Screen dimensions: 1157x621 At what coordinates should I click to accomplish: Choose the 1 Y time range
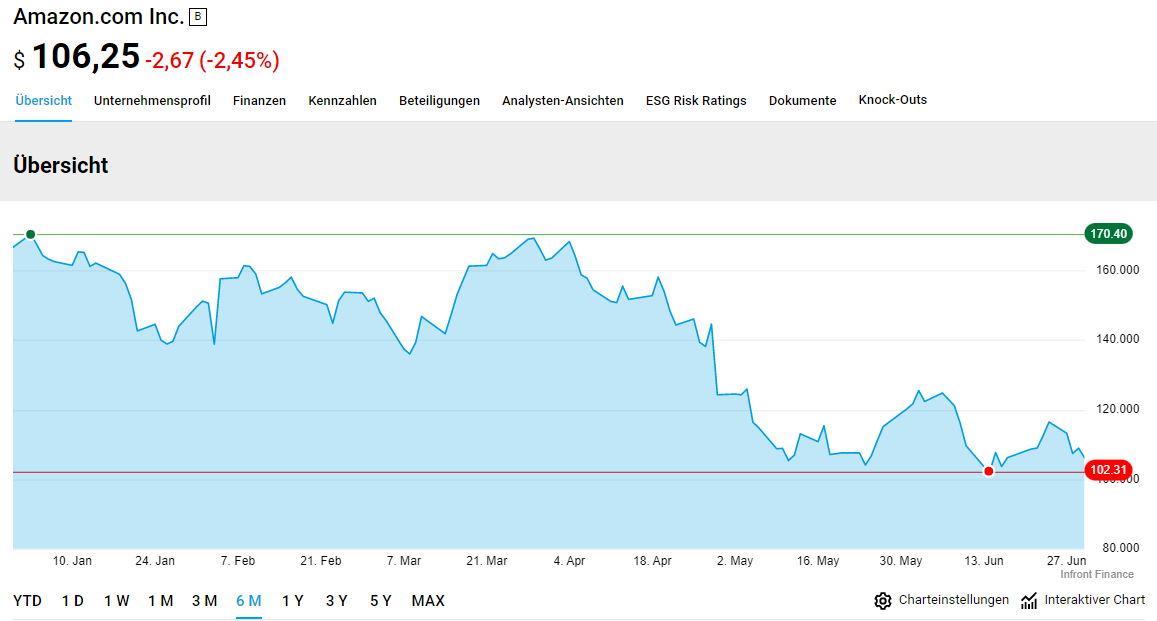(293, 601)
